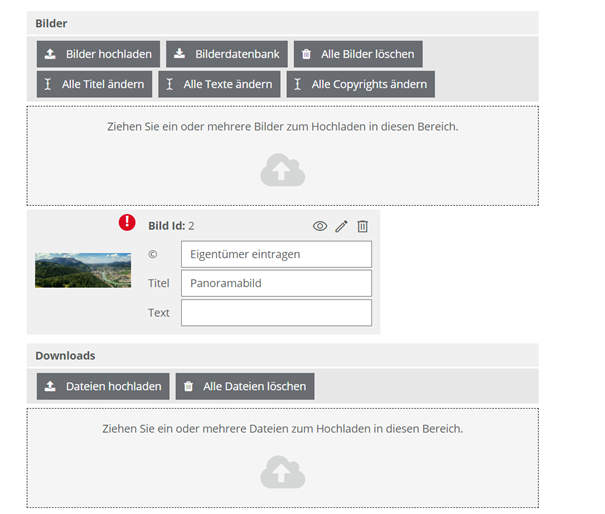
Task: Open the Bilderdatenbank
Action: pos(227,54)
